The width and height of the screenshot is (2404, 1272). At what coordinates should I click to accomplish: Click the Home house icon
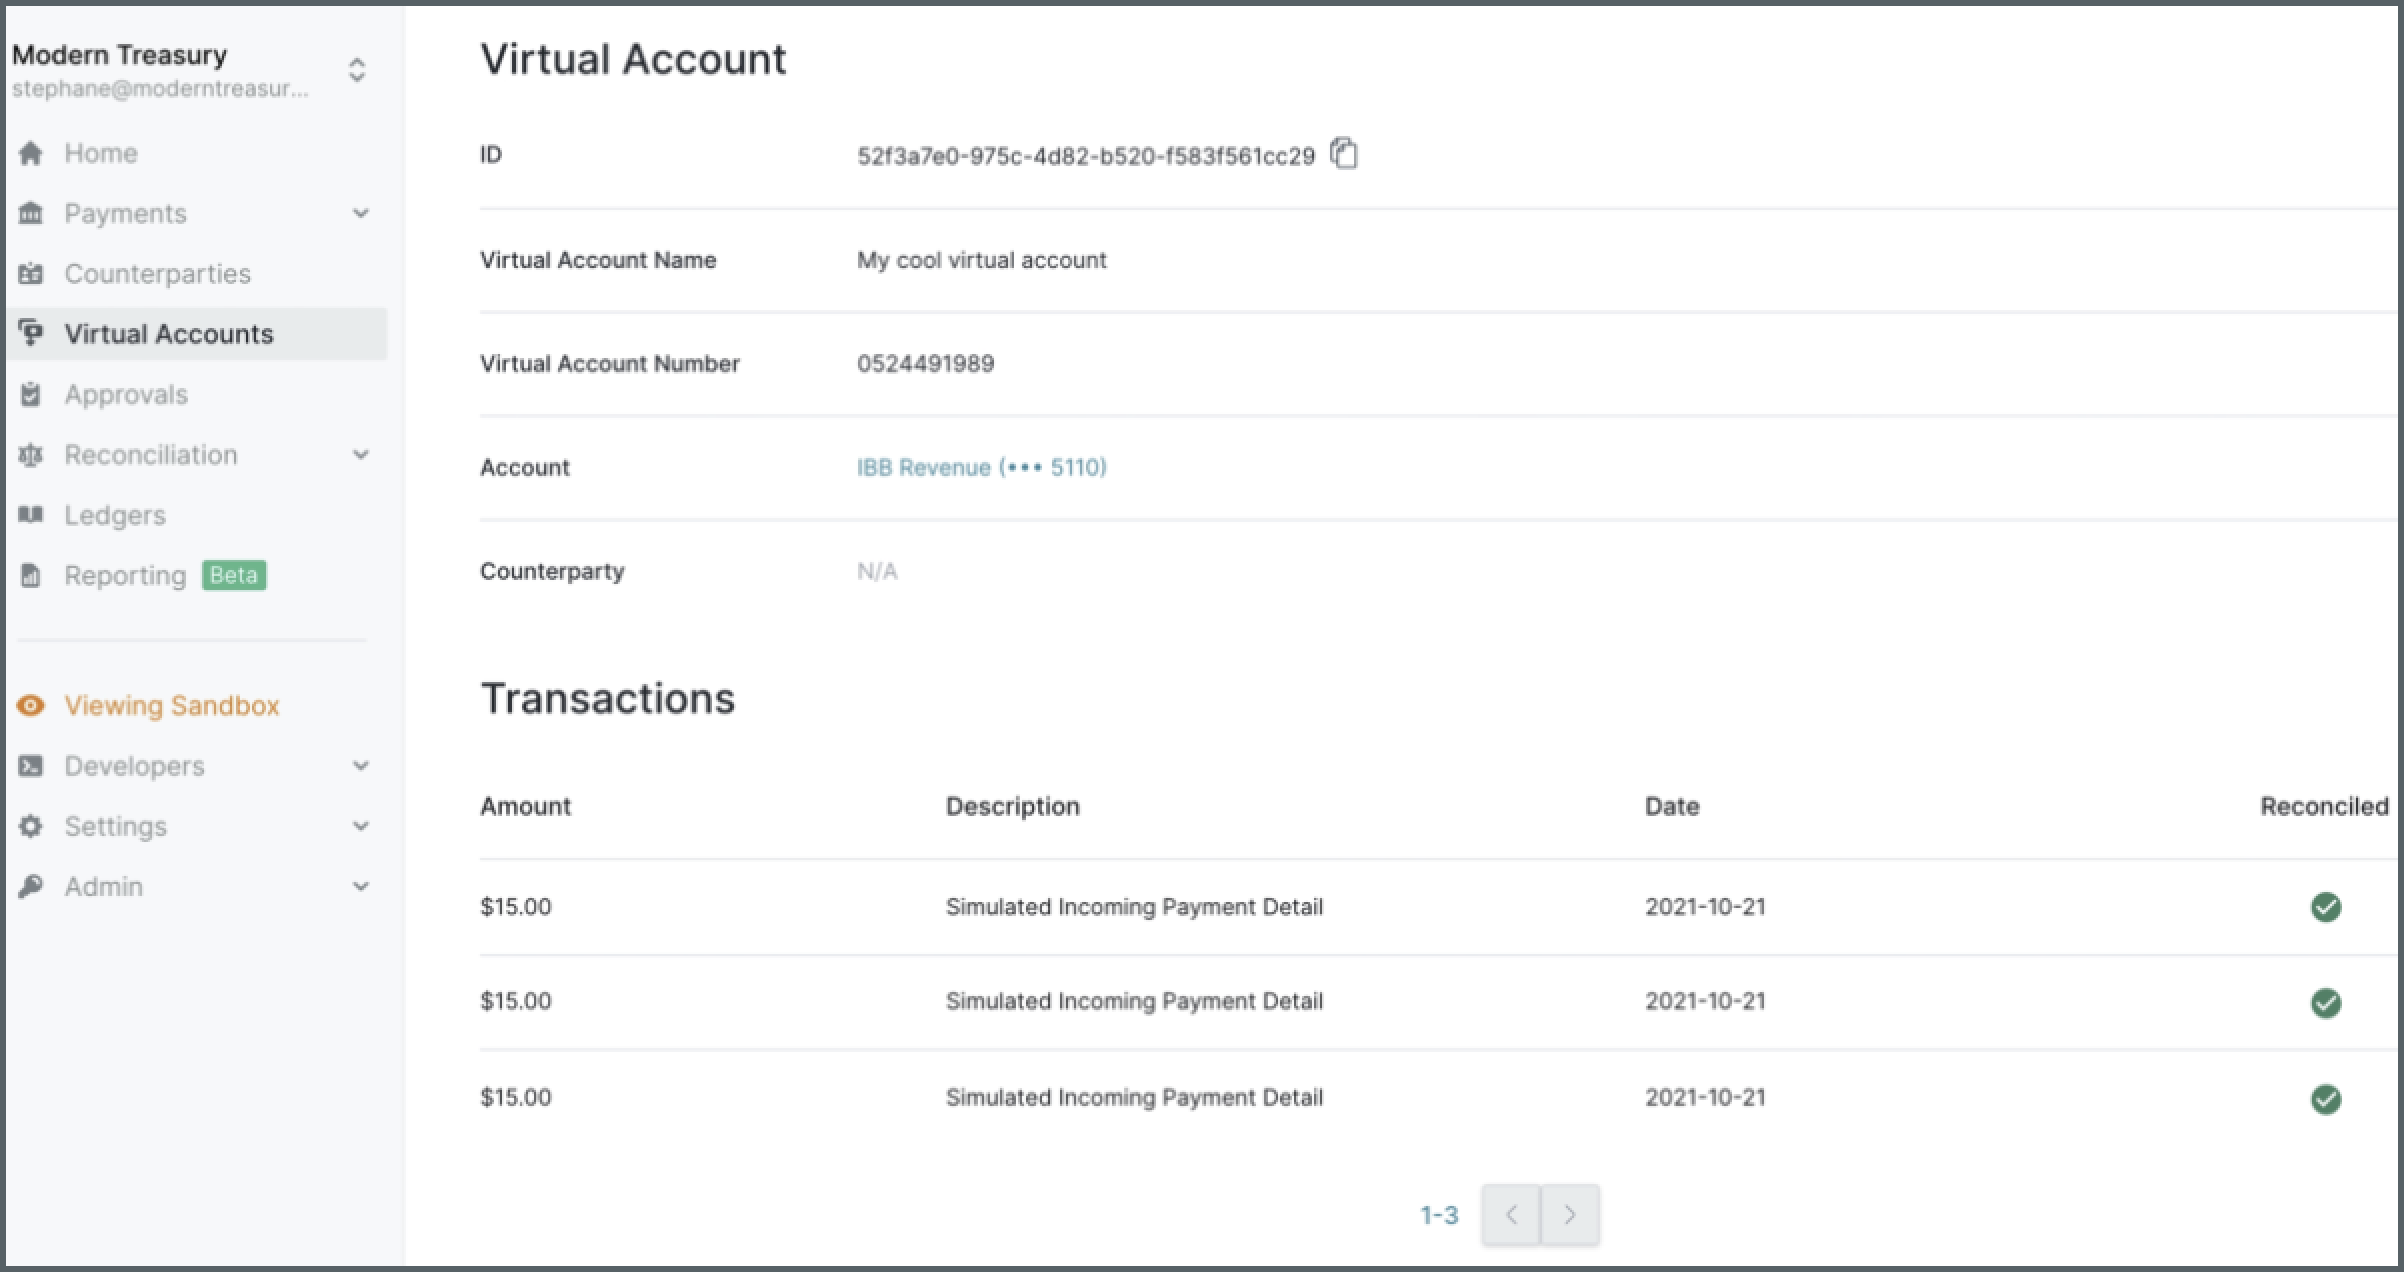[31, 153]
